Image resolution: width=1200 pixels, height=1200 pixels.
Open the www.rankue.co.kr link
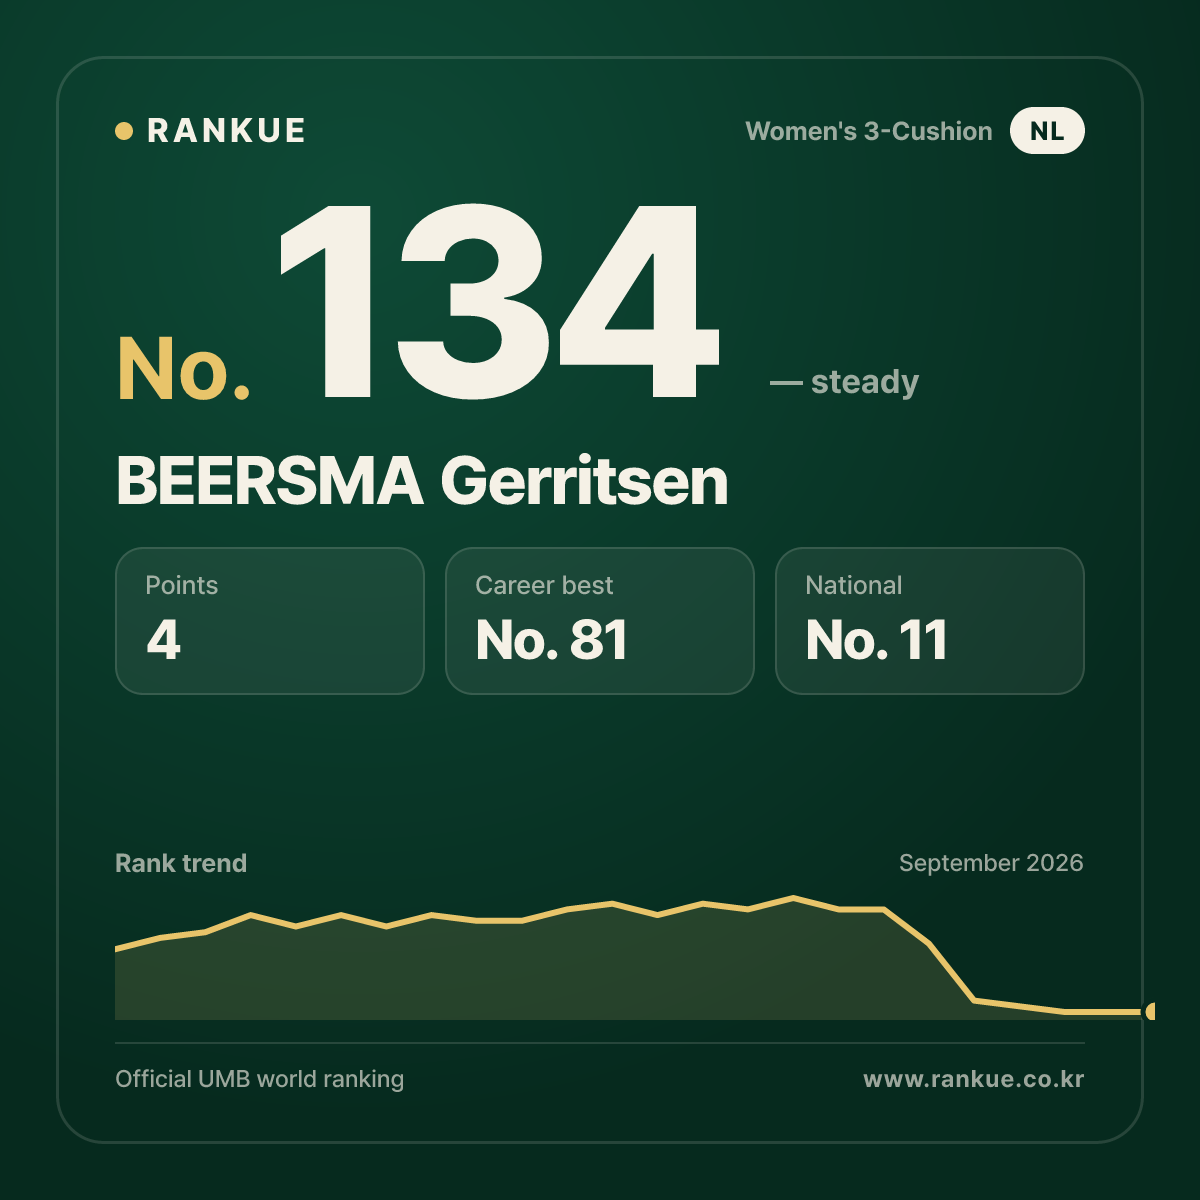pos(974,1079)
